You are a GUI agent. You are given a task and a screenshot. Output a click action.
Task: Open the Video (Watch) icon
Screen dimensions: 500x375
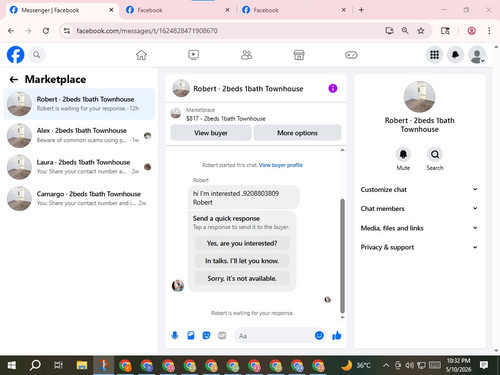(x=193, y=55)
